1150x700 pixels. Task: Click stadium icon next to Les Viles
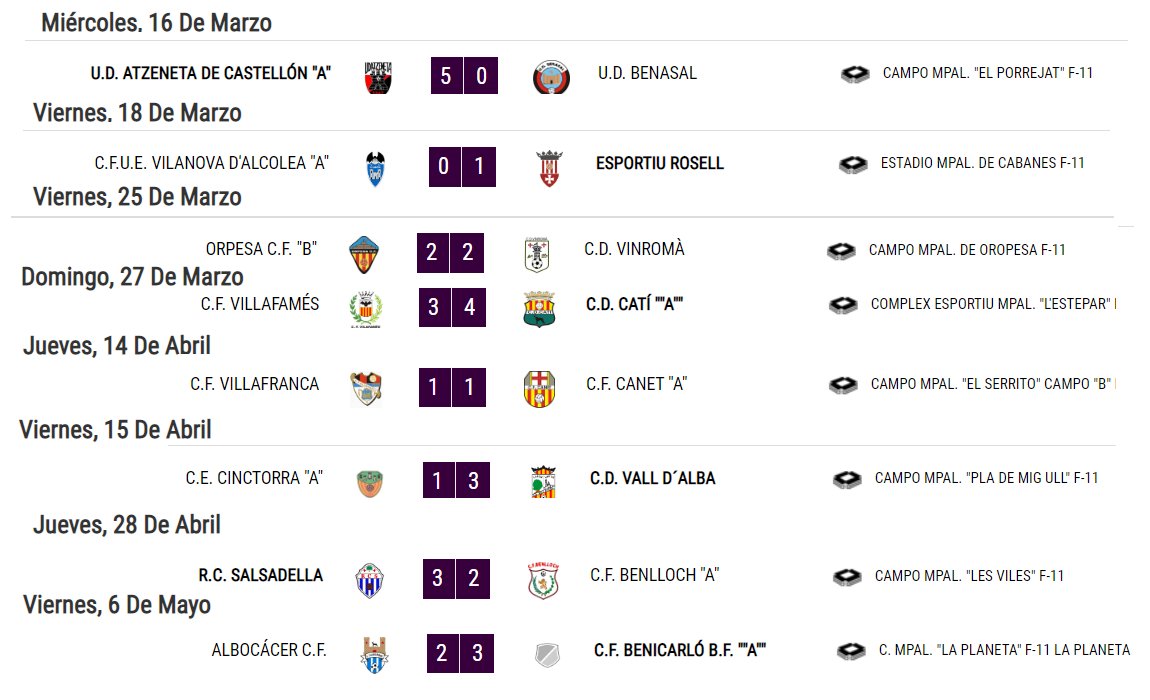[847, 577]
